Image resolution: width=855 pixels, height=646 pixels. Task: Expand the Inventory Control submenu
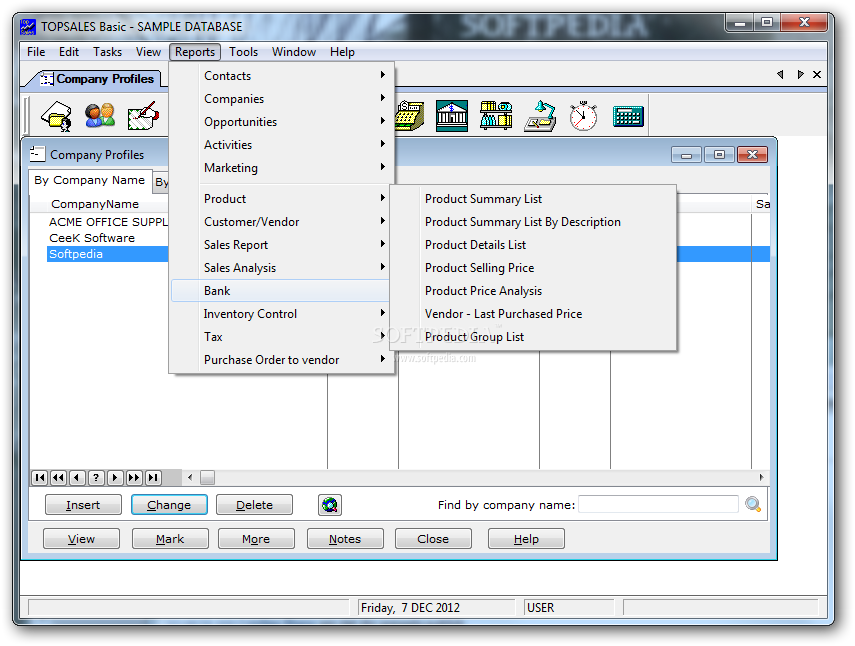click(x=282, y=313)
